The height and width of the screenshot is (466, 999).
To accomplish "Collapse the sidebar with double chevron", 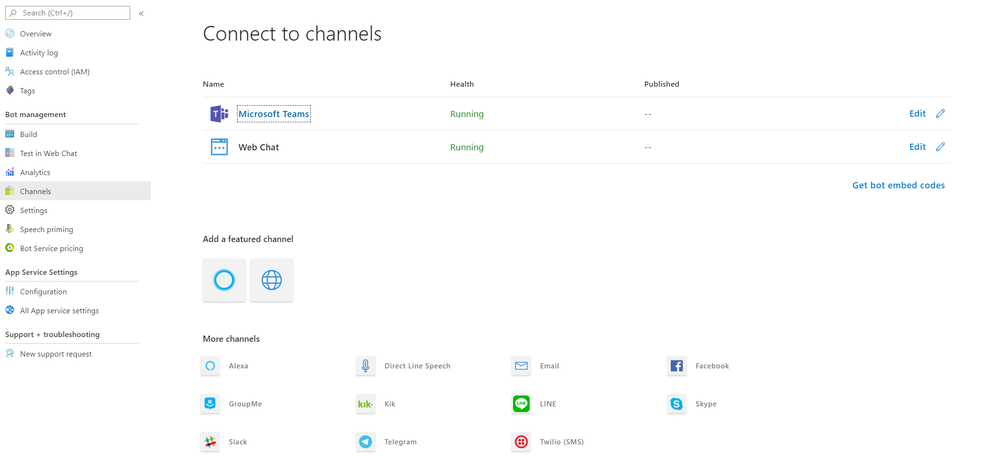I will (x=141, y=13).
